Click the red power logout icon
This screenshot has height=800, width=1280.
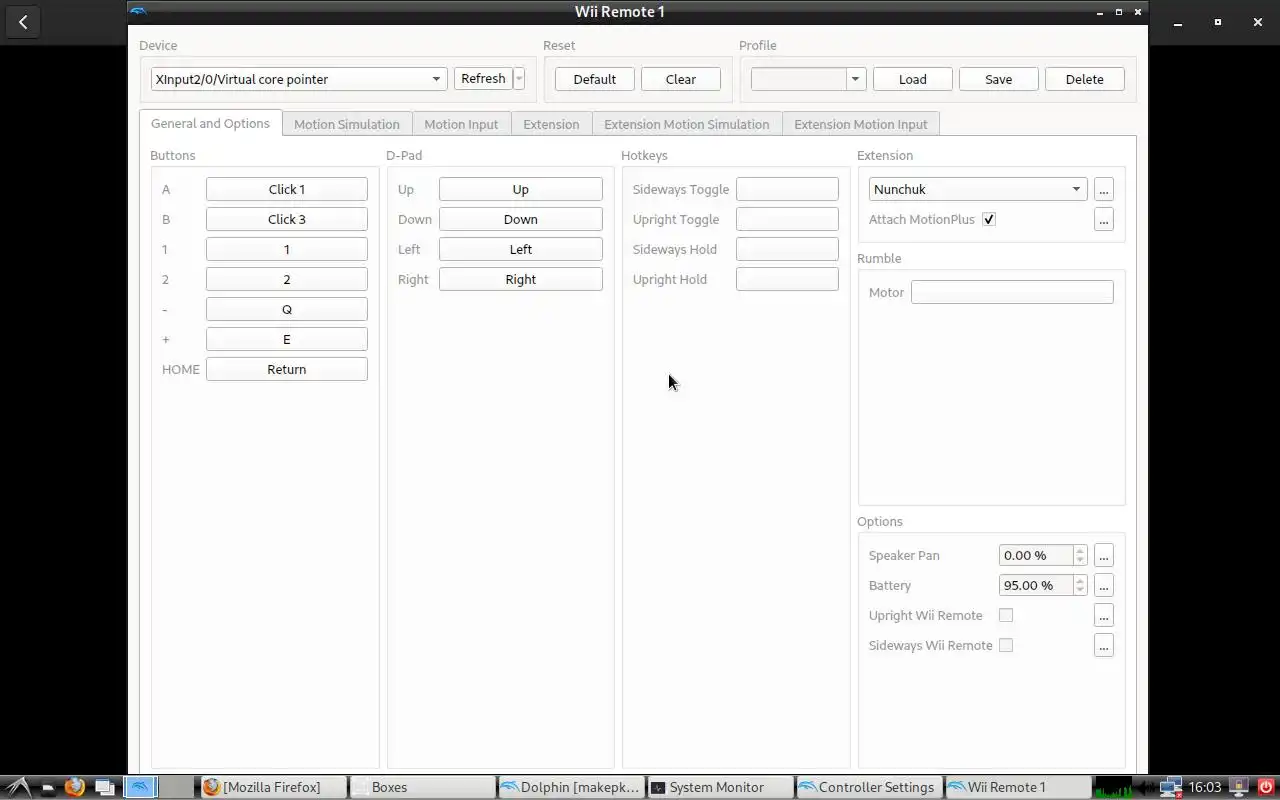(1265, 787)
